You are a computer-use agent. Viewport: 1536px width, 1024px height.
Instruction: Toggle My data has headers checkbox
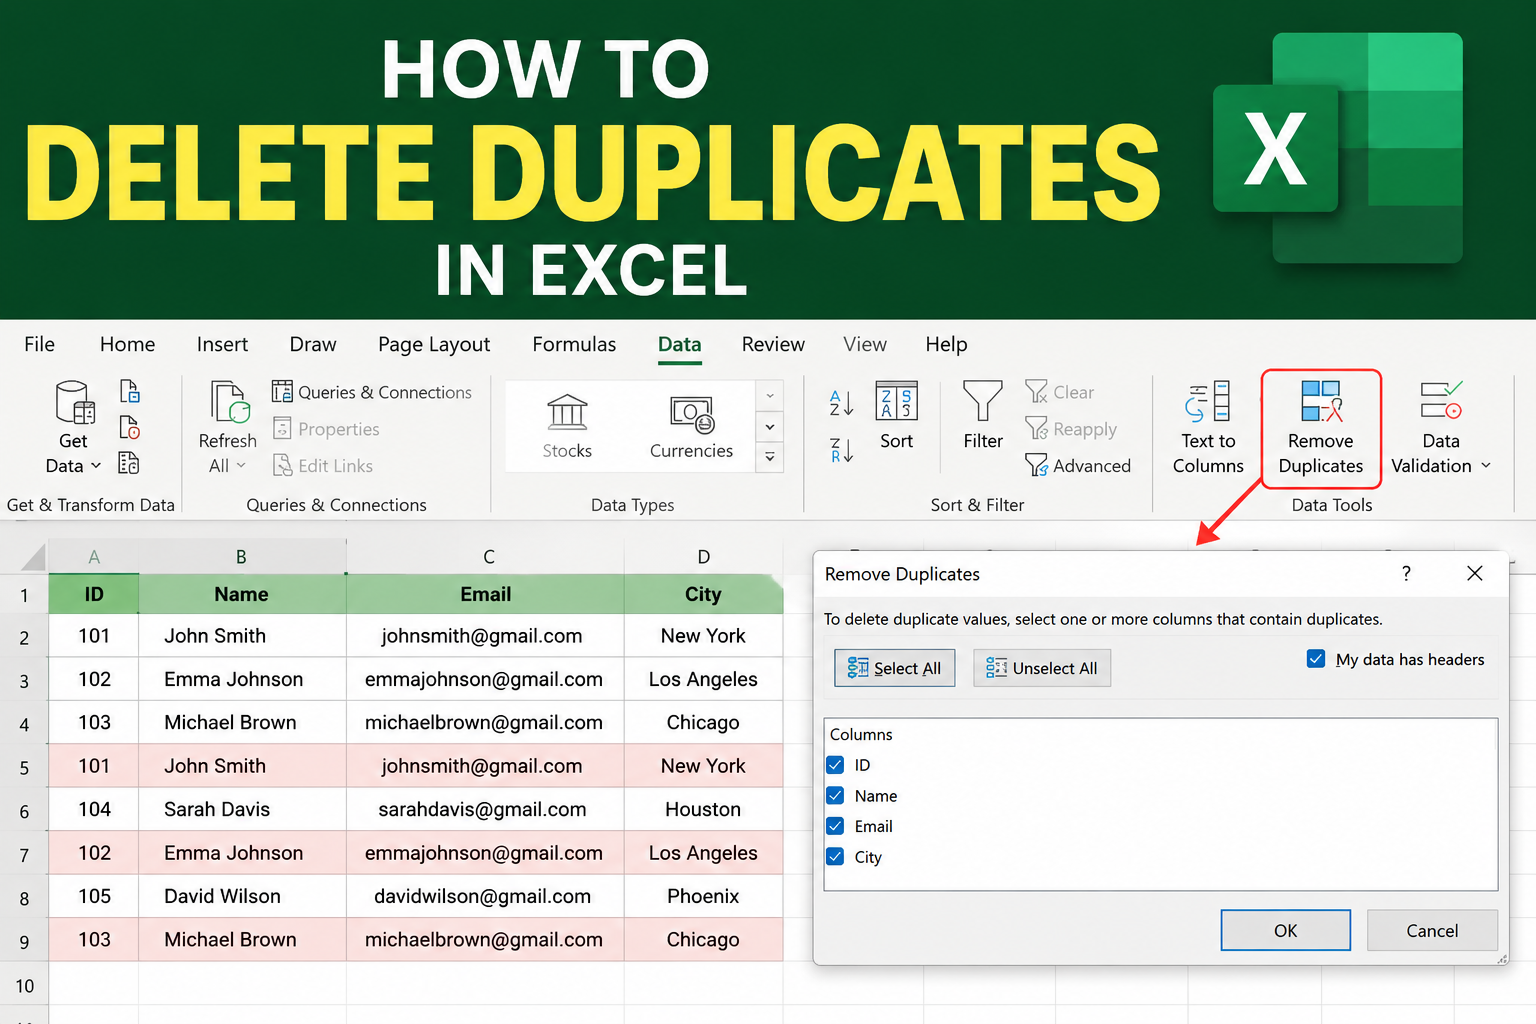1316,659
